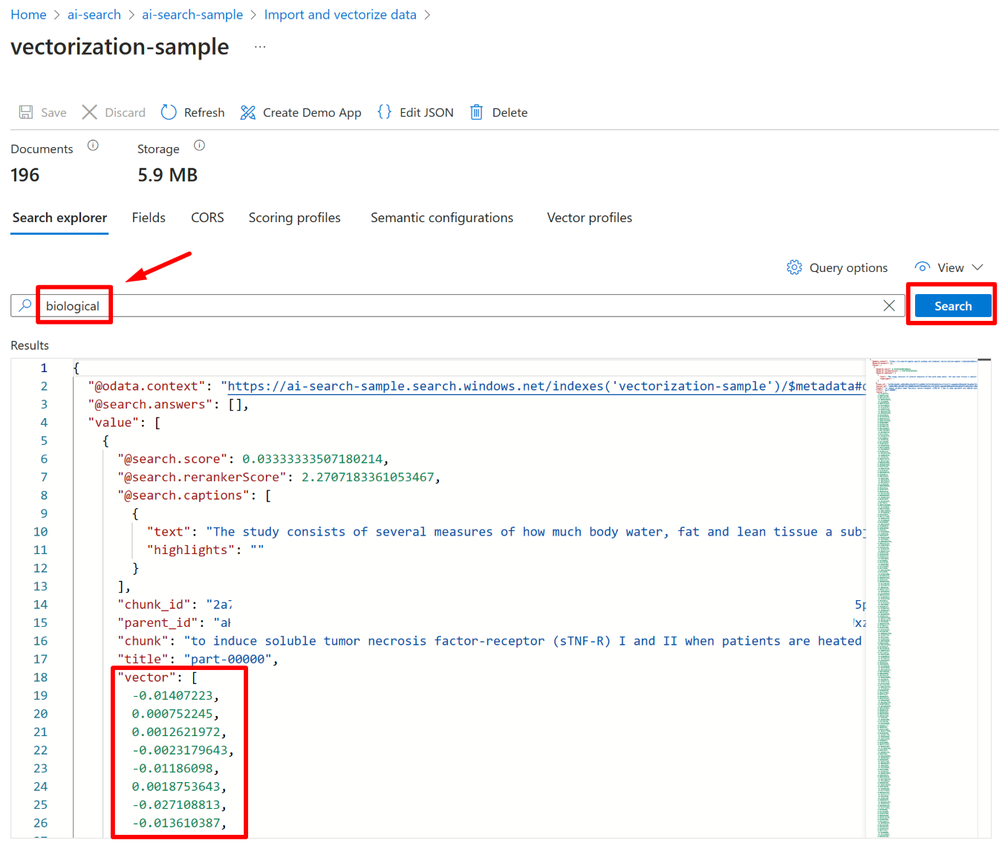Viewport: 999px width, 843px height.
Task: Click the "vector" key on line 18
Action: [x=147, y=677]
